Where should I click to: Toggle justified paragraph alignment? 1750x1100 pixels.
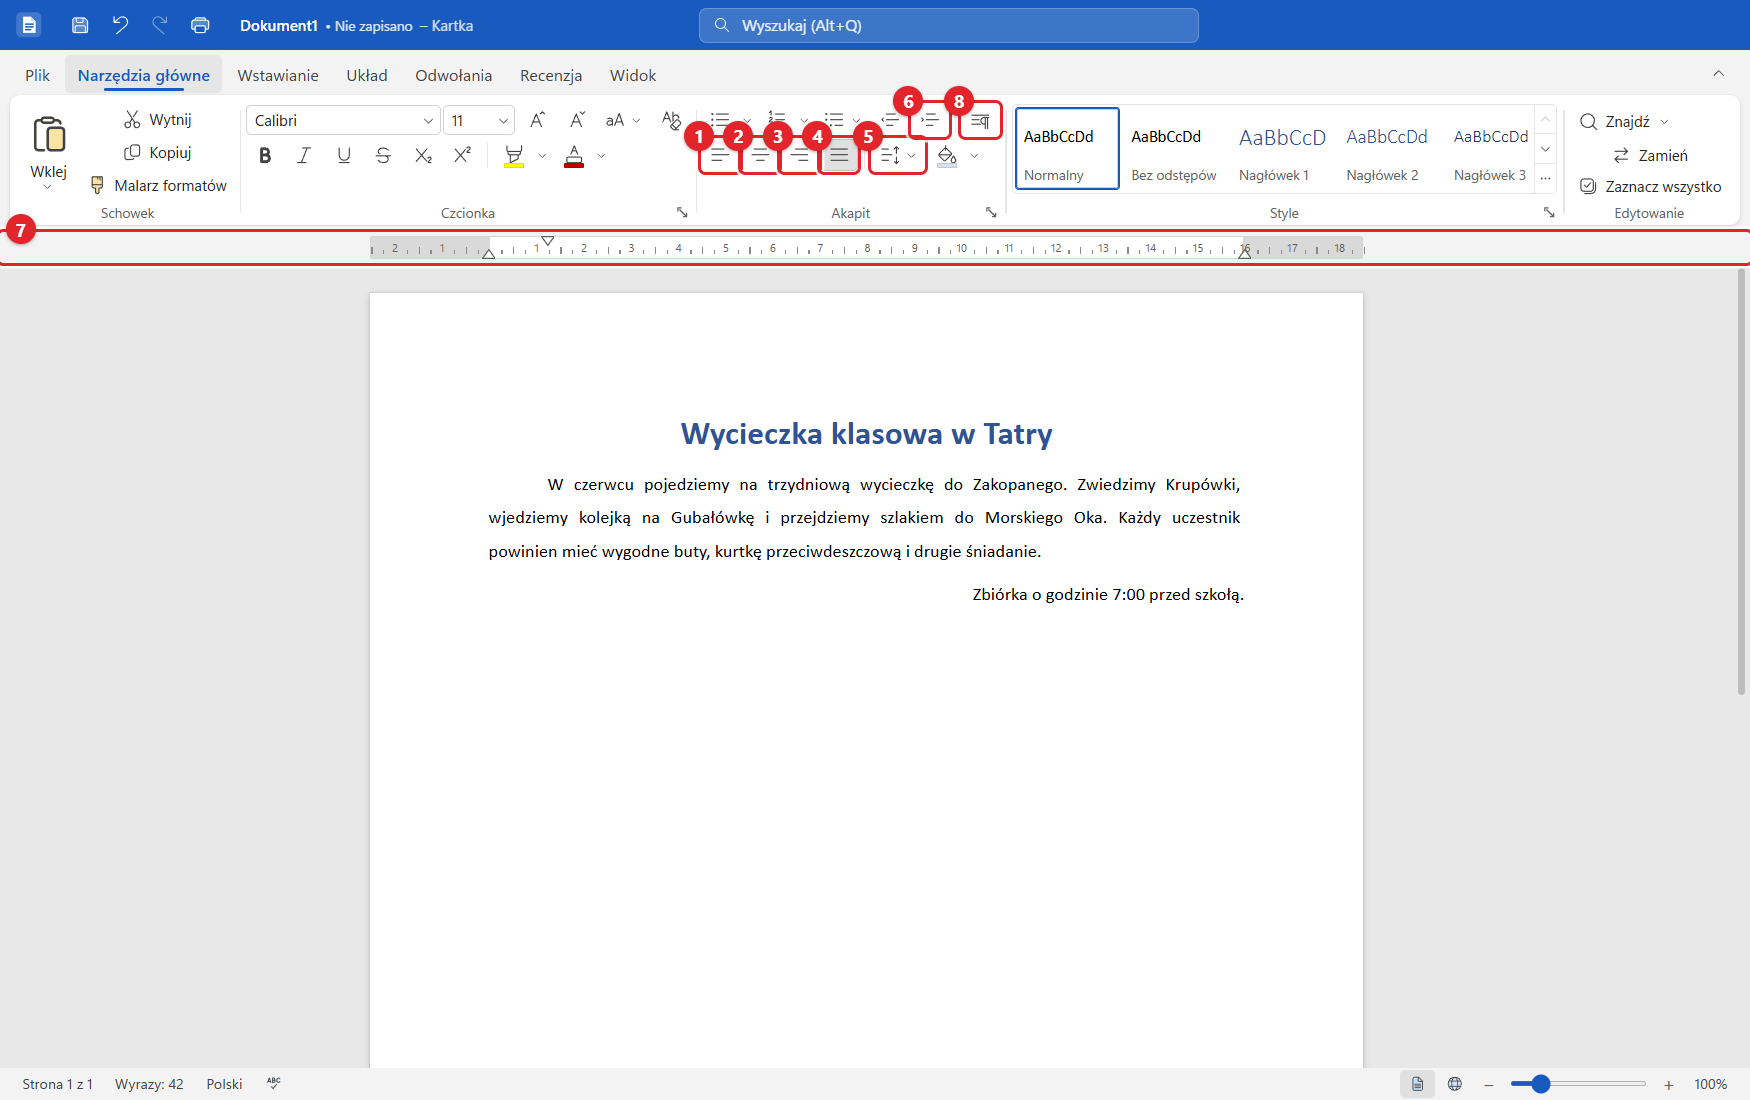(x=839, y=155)
